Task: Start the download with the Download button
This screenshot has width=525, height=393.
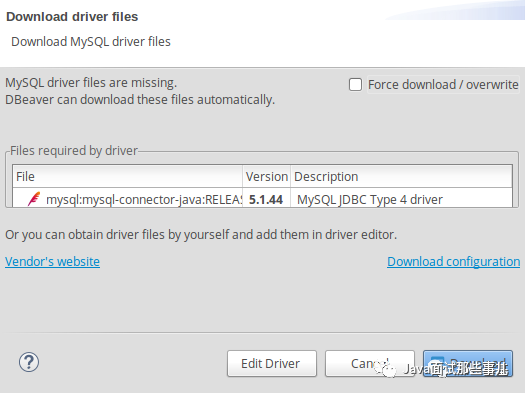Action: [x=468, y=364]
